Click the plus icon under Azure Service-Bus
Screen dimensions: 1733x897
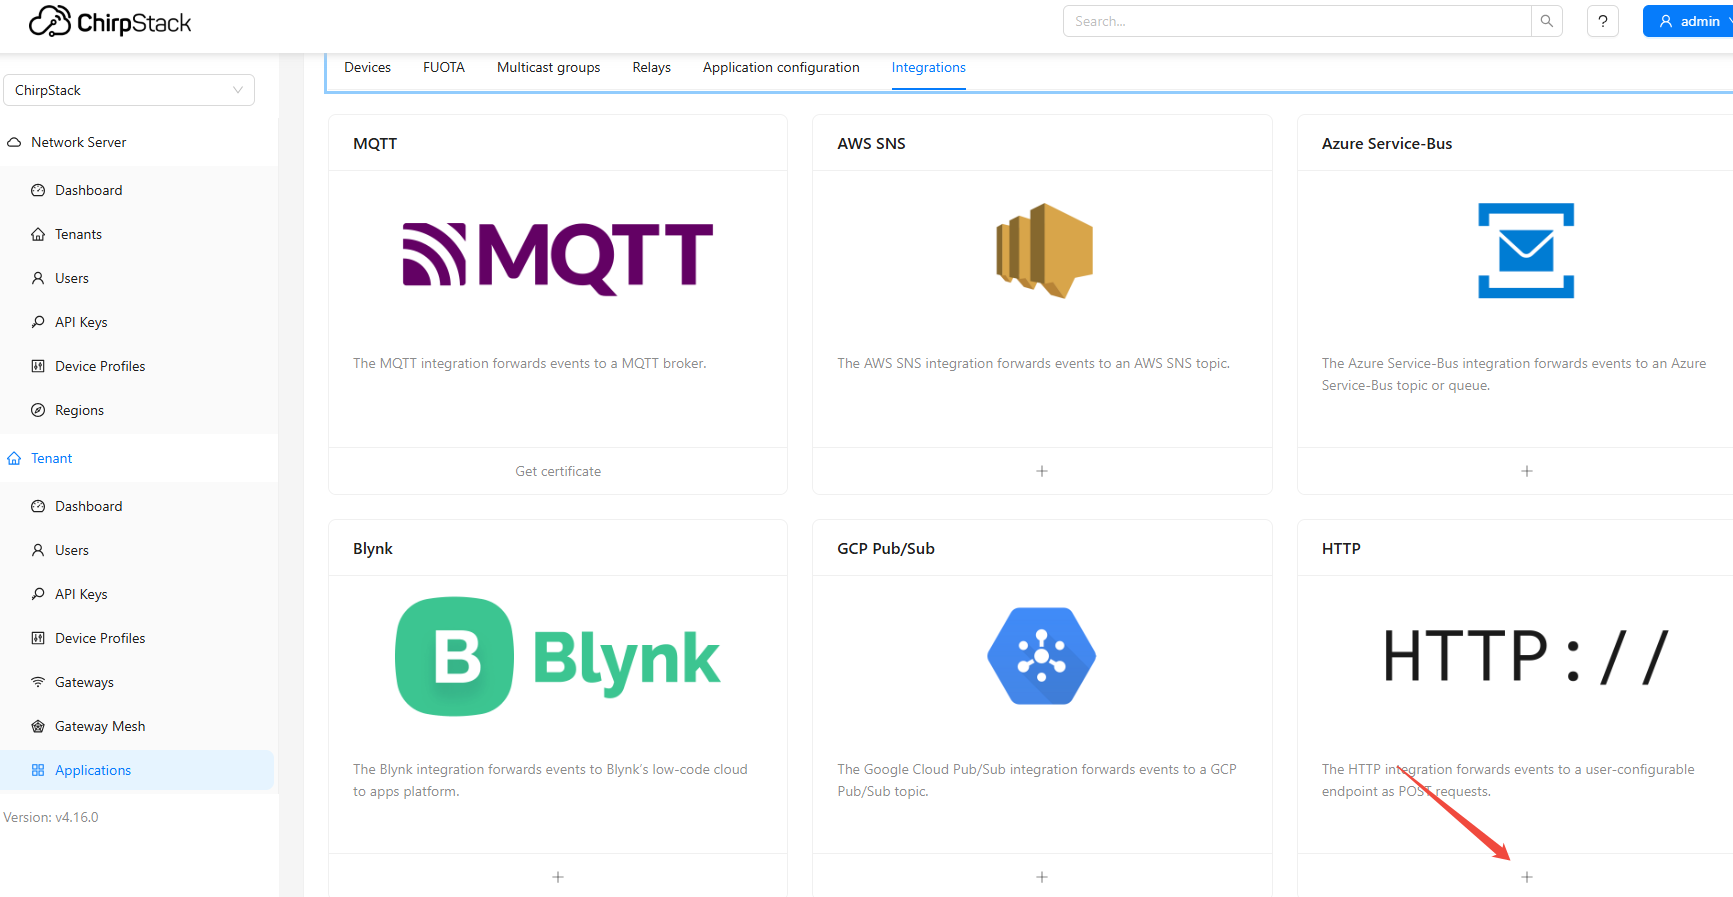point(1526,471)
